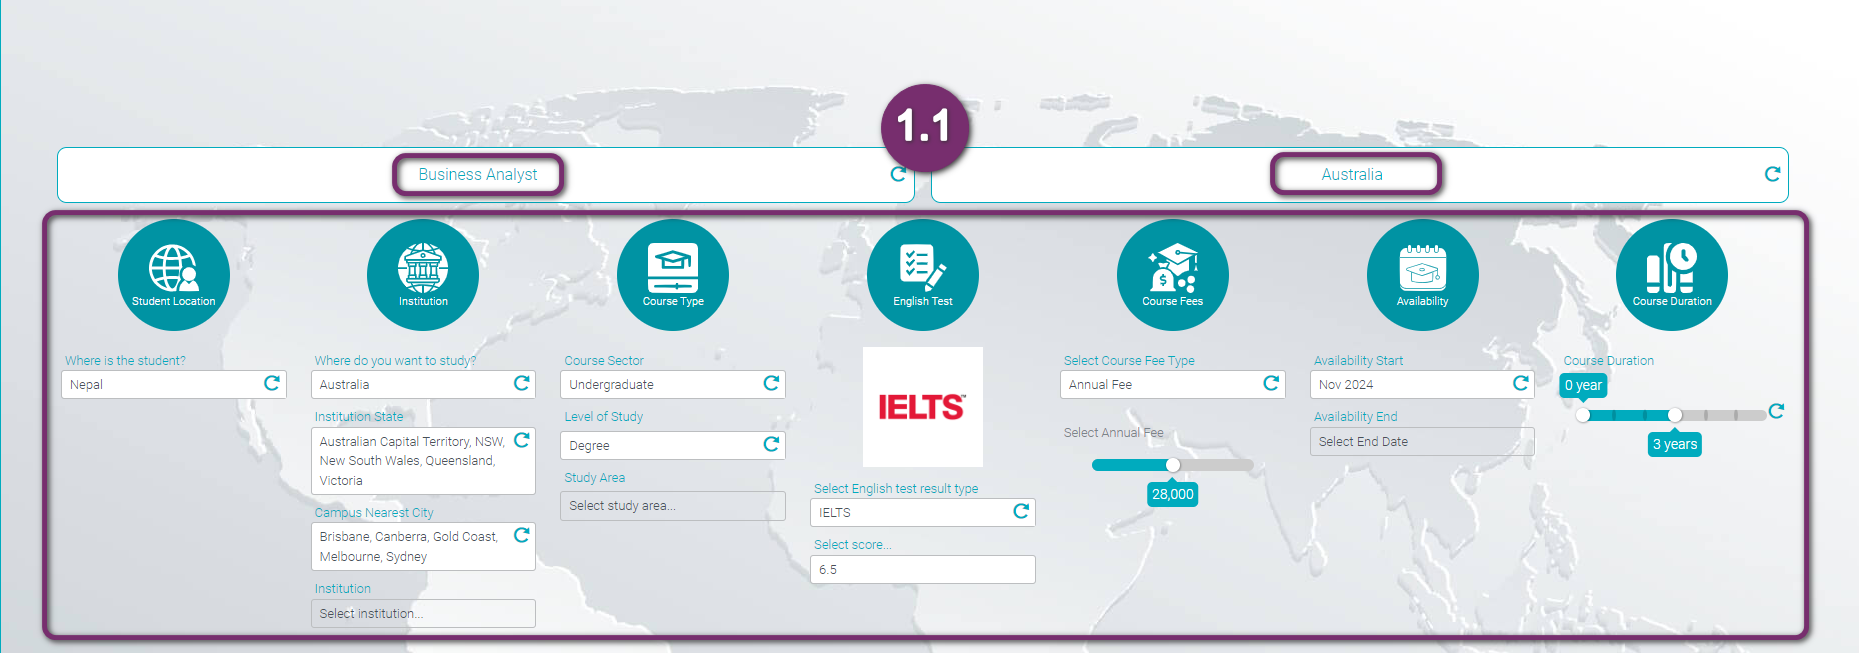Click the 3 years duration slider handle
1859x653 pixels.
click(1675, 415)
